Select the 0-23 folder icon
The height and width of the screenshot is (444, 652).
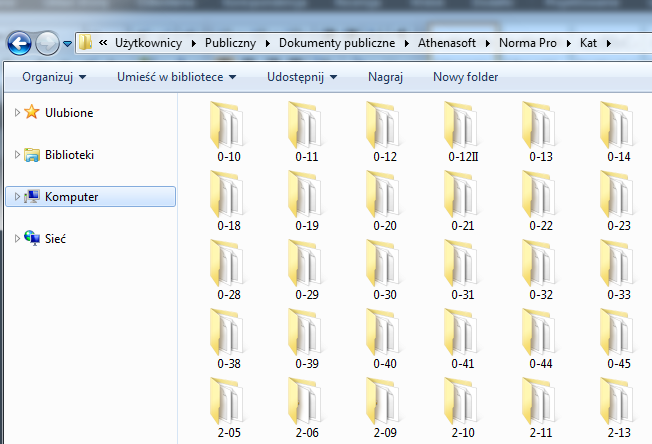(618, 194)
